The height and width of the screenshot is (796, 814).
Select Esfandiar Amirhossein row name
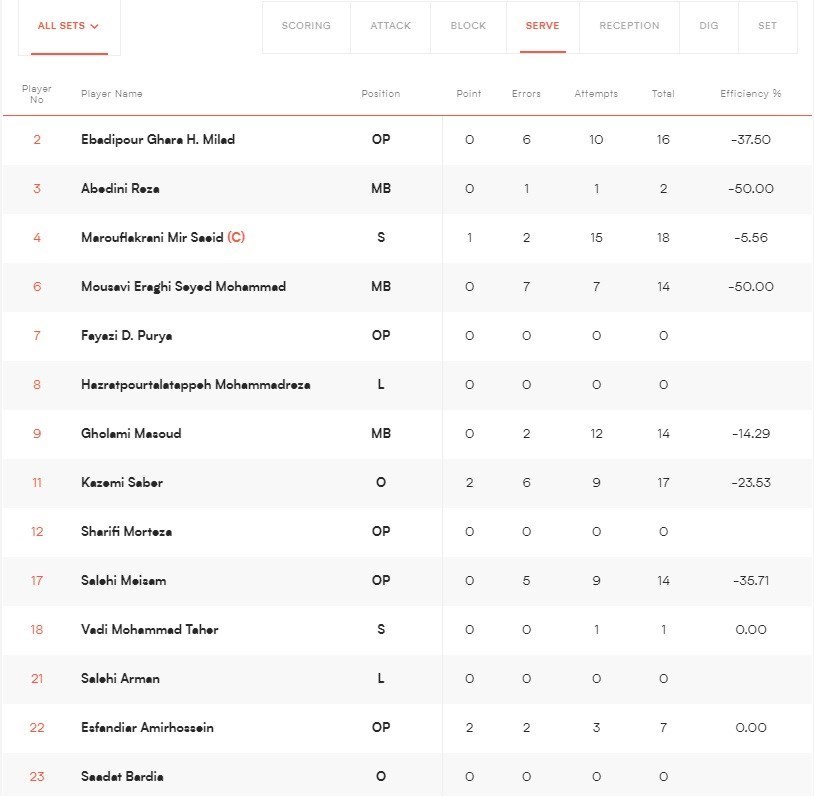tap(149, 728)
